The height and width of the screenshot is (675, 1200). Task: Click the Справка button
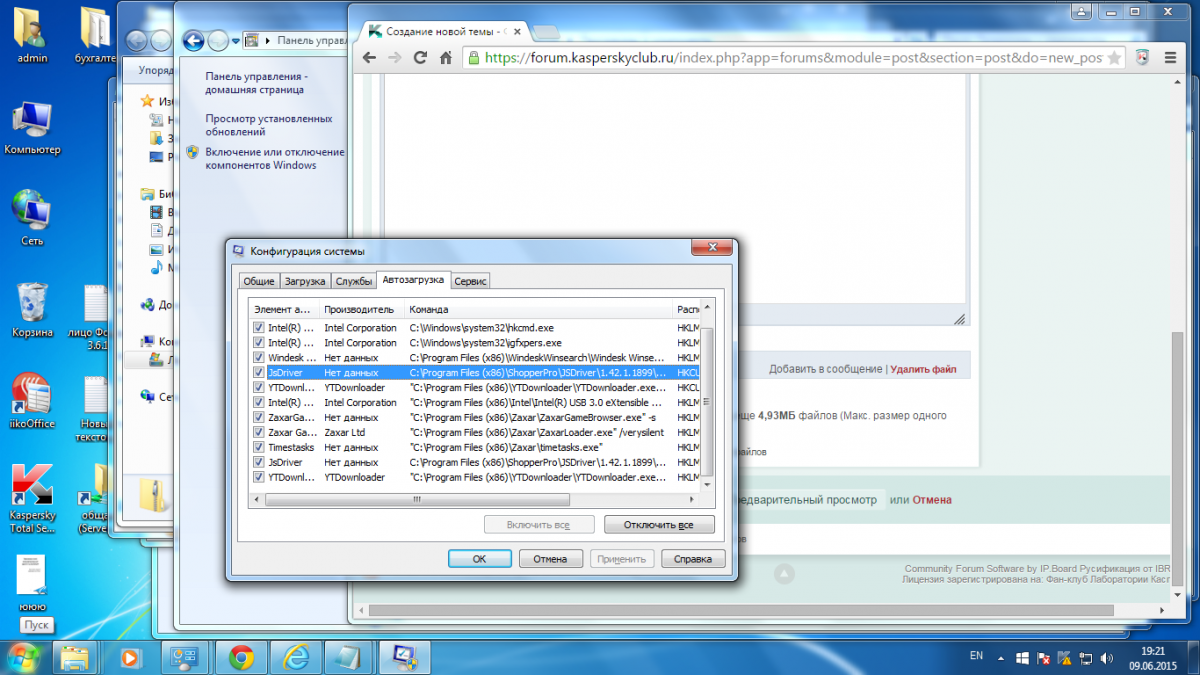click(693, 559)
